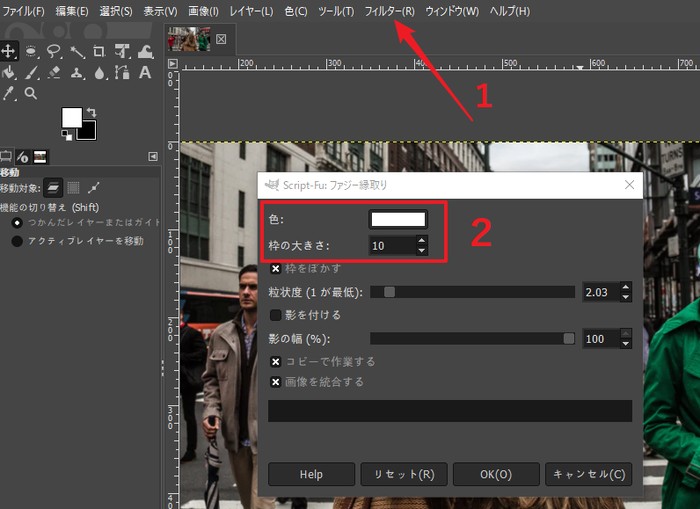Switch to the Tool Options tab
This screenshot has width=700, height=509.
6,157
